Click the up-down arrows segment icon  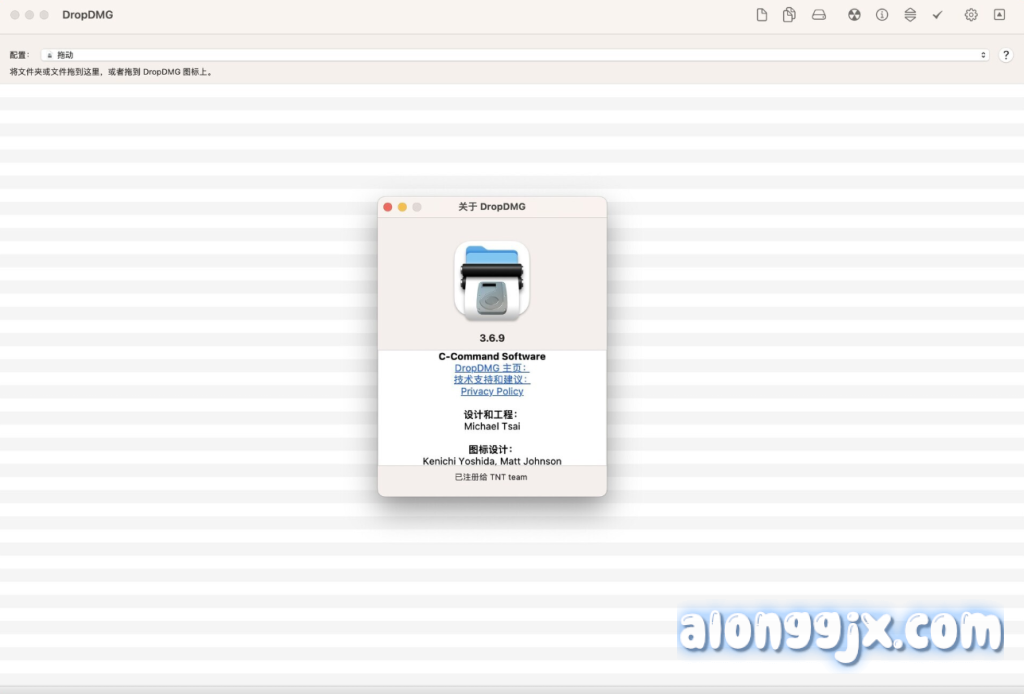point(909,15)
